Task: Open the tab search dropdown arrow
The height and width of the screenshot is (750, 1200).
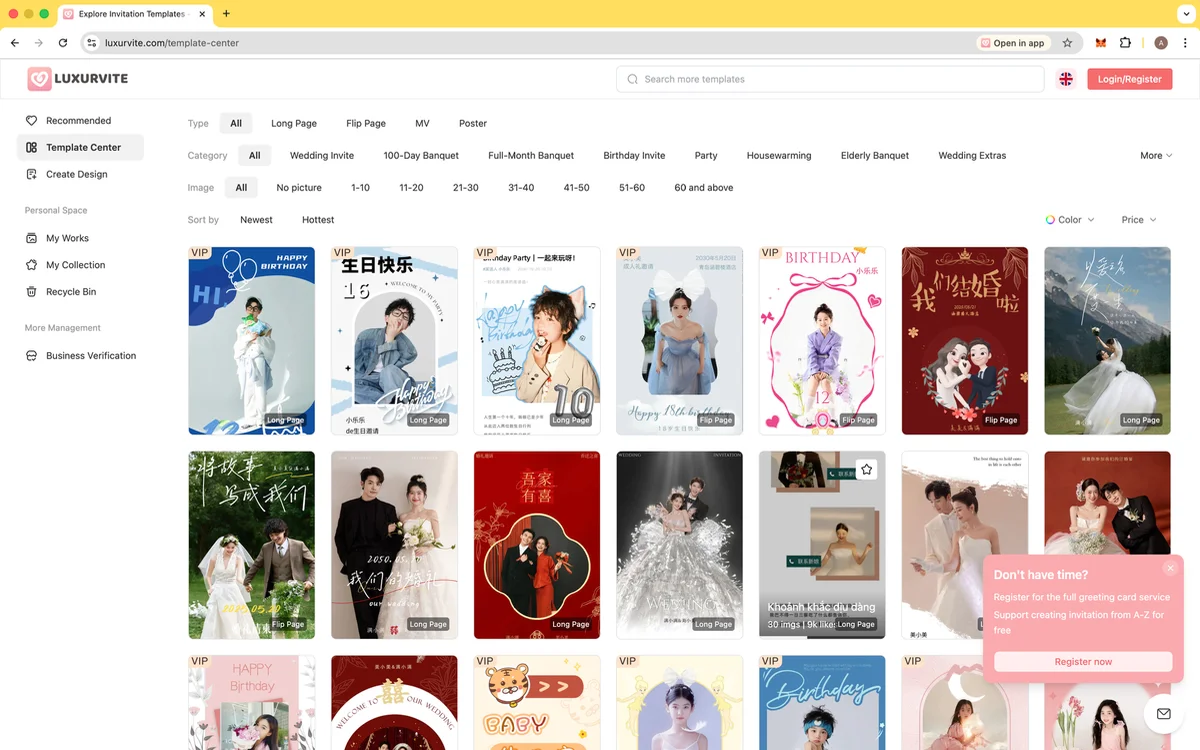Action: [x=1186, y=14]
